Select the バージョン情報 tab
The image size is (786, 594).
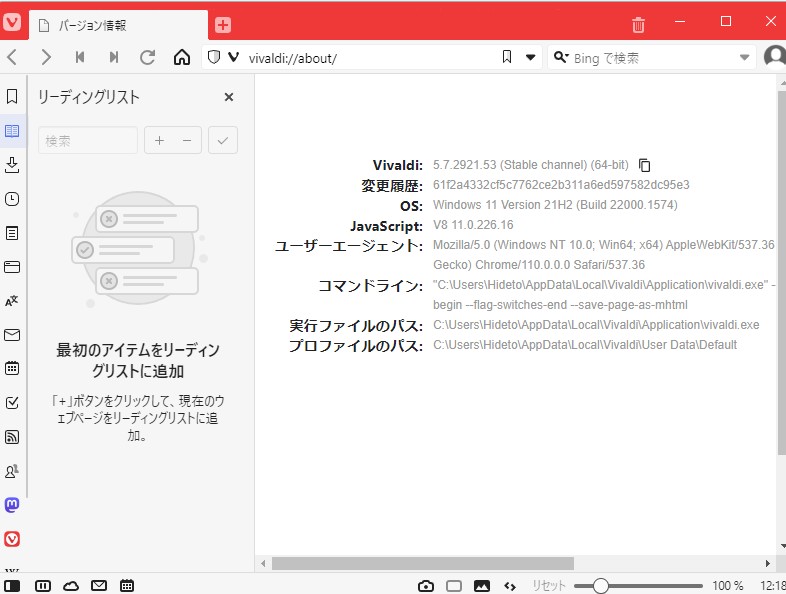tap(118, 25)
